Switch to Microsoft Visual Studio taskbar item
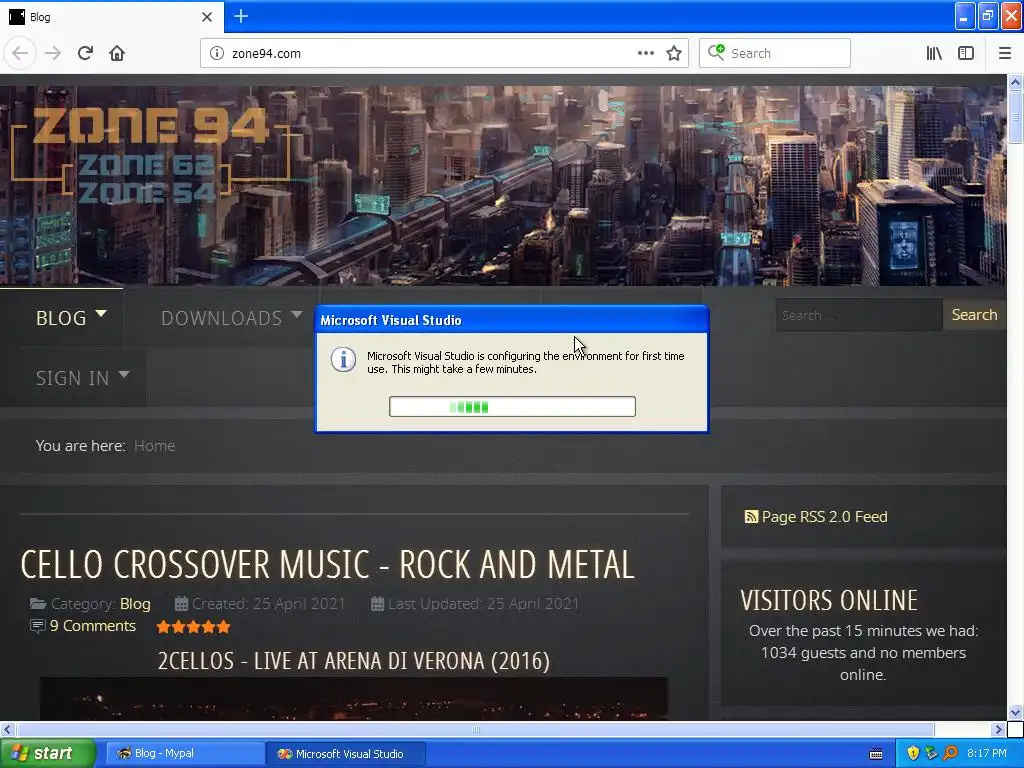 (x=346, y=754)
